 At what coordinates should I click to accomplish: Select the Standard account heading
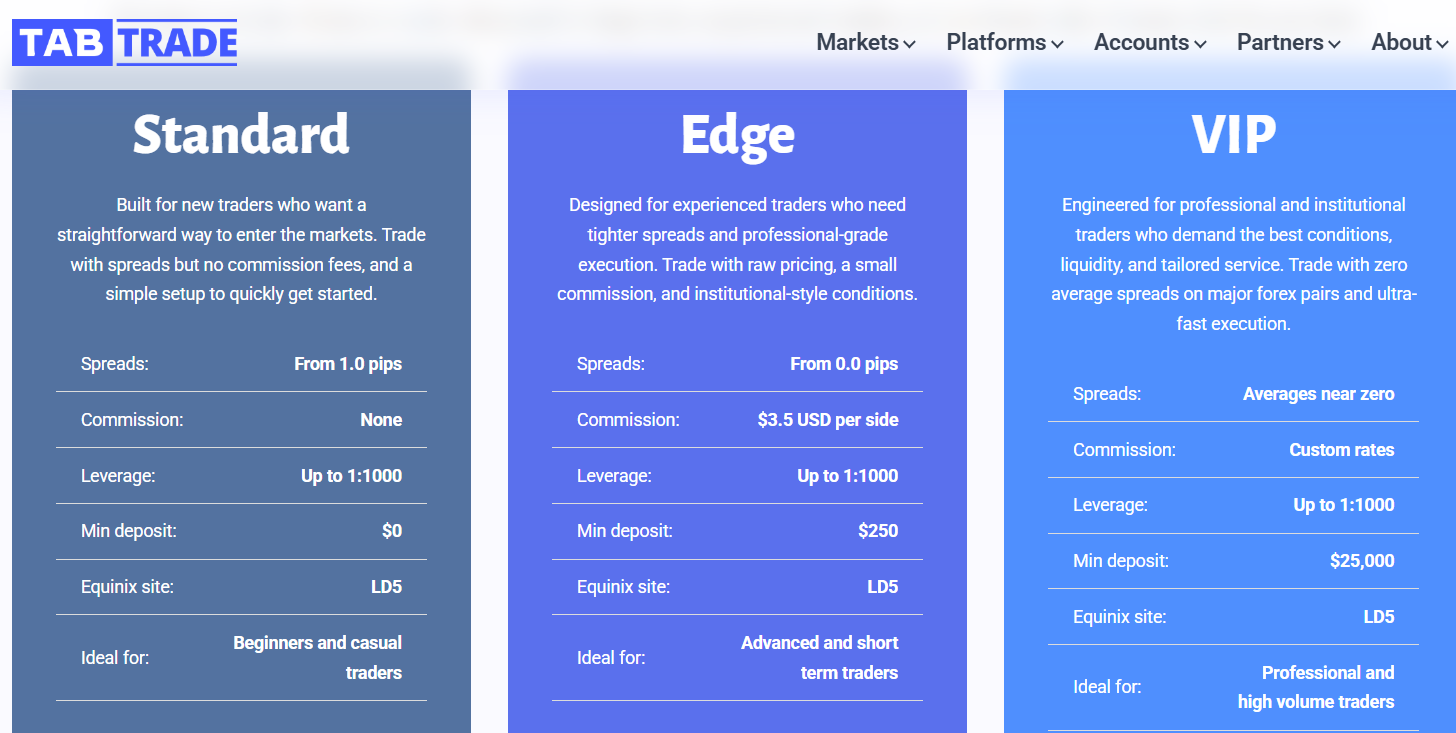[x=241, y=134]
